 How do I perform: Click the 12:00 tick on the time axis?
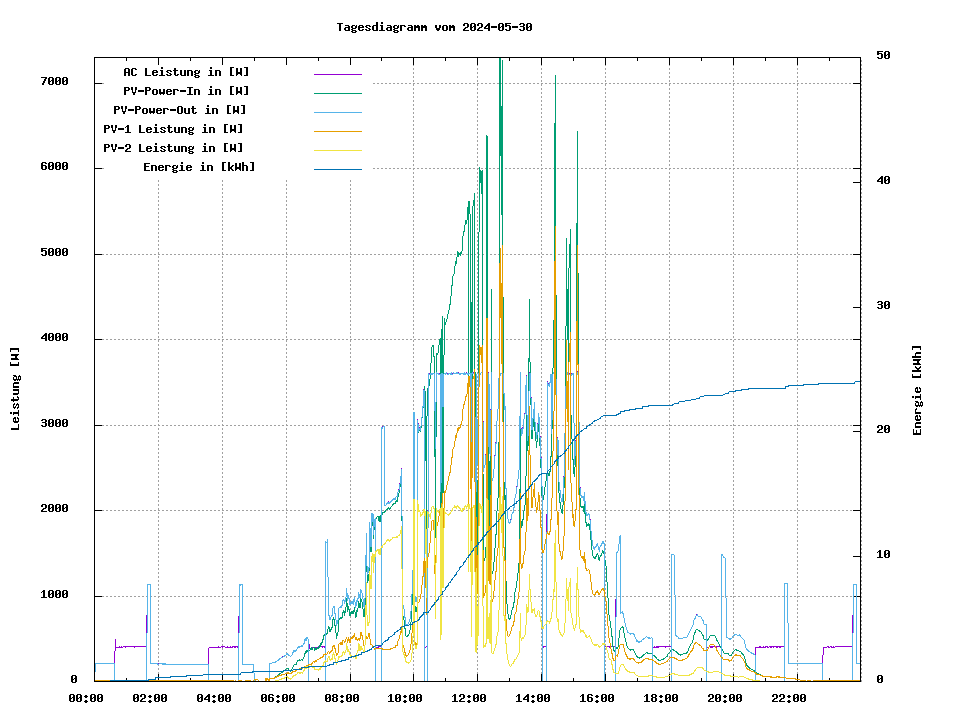469,698
